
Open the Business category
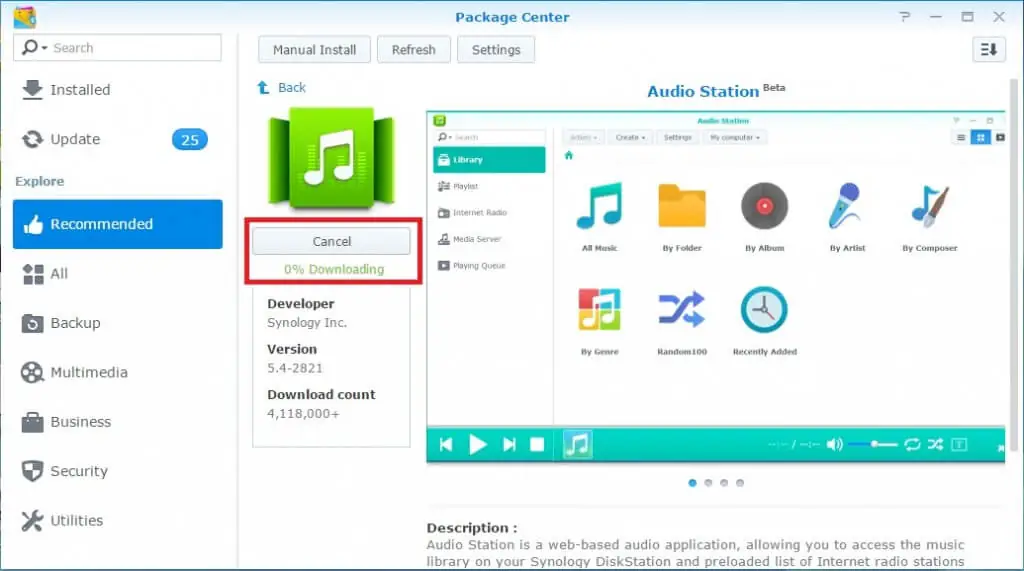click(x=118, y=422)
